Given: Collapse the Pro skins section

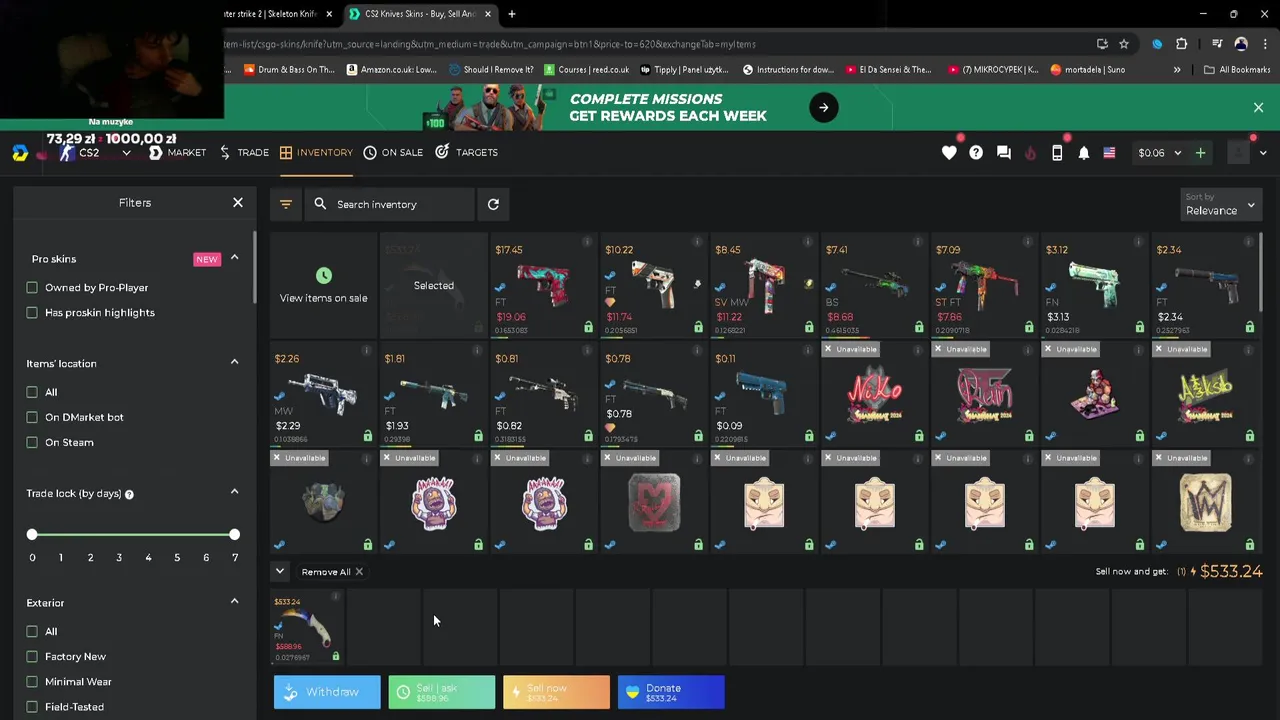Looking at the screenshot, I should point(234,258).
